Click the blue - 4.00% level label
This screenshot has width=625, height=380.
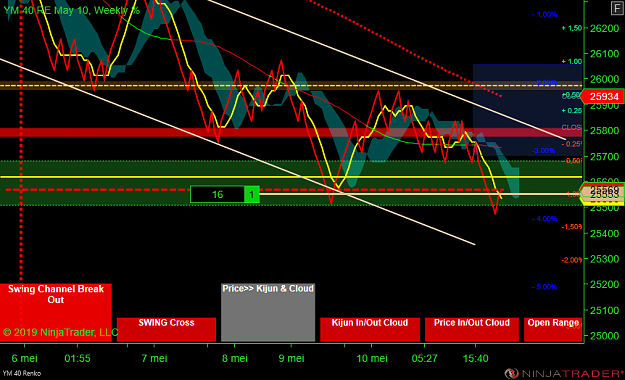[x=544, y=219]
